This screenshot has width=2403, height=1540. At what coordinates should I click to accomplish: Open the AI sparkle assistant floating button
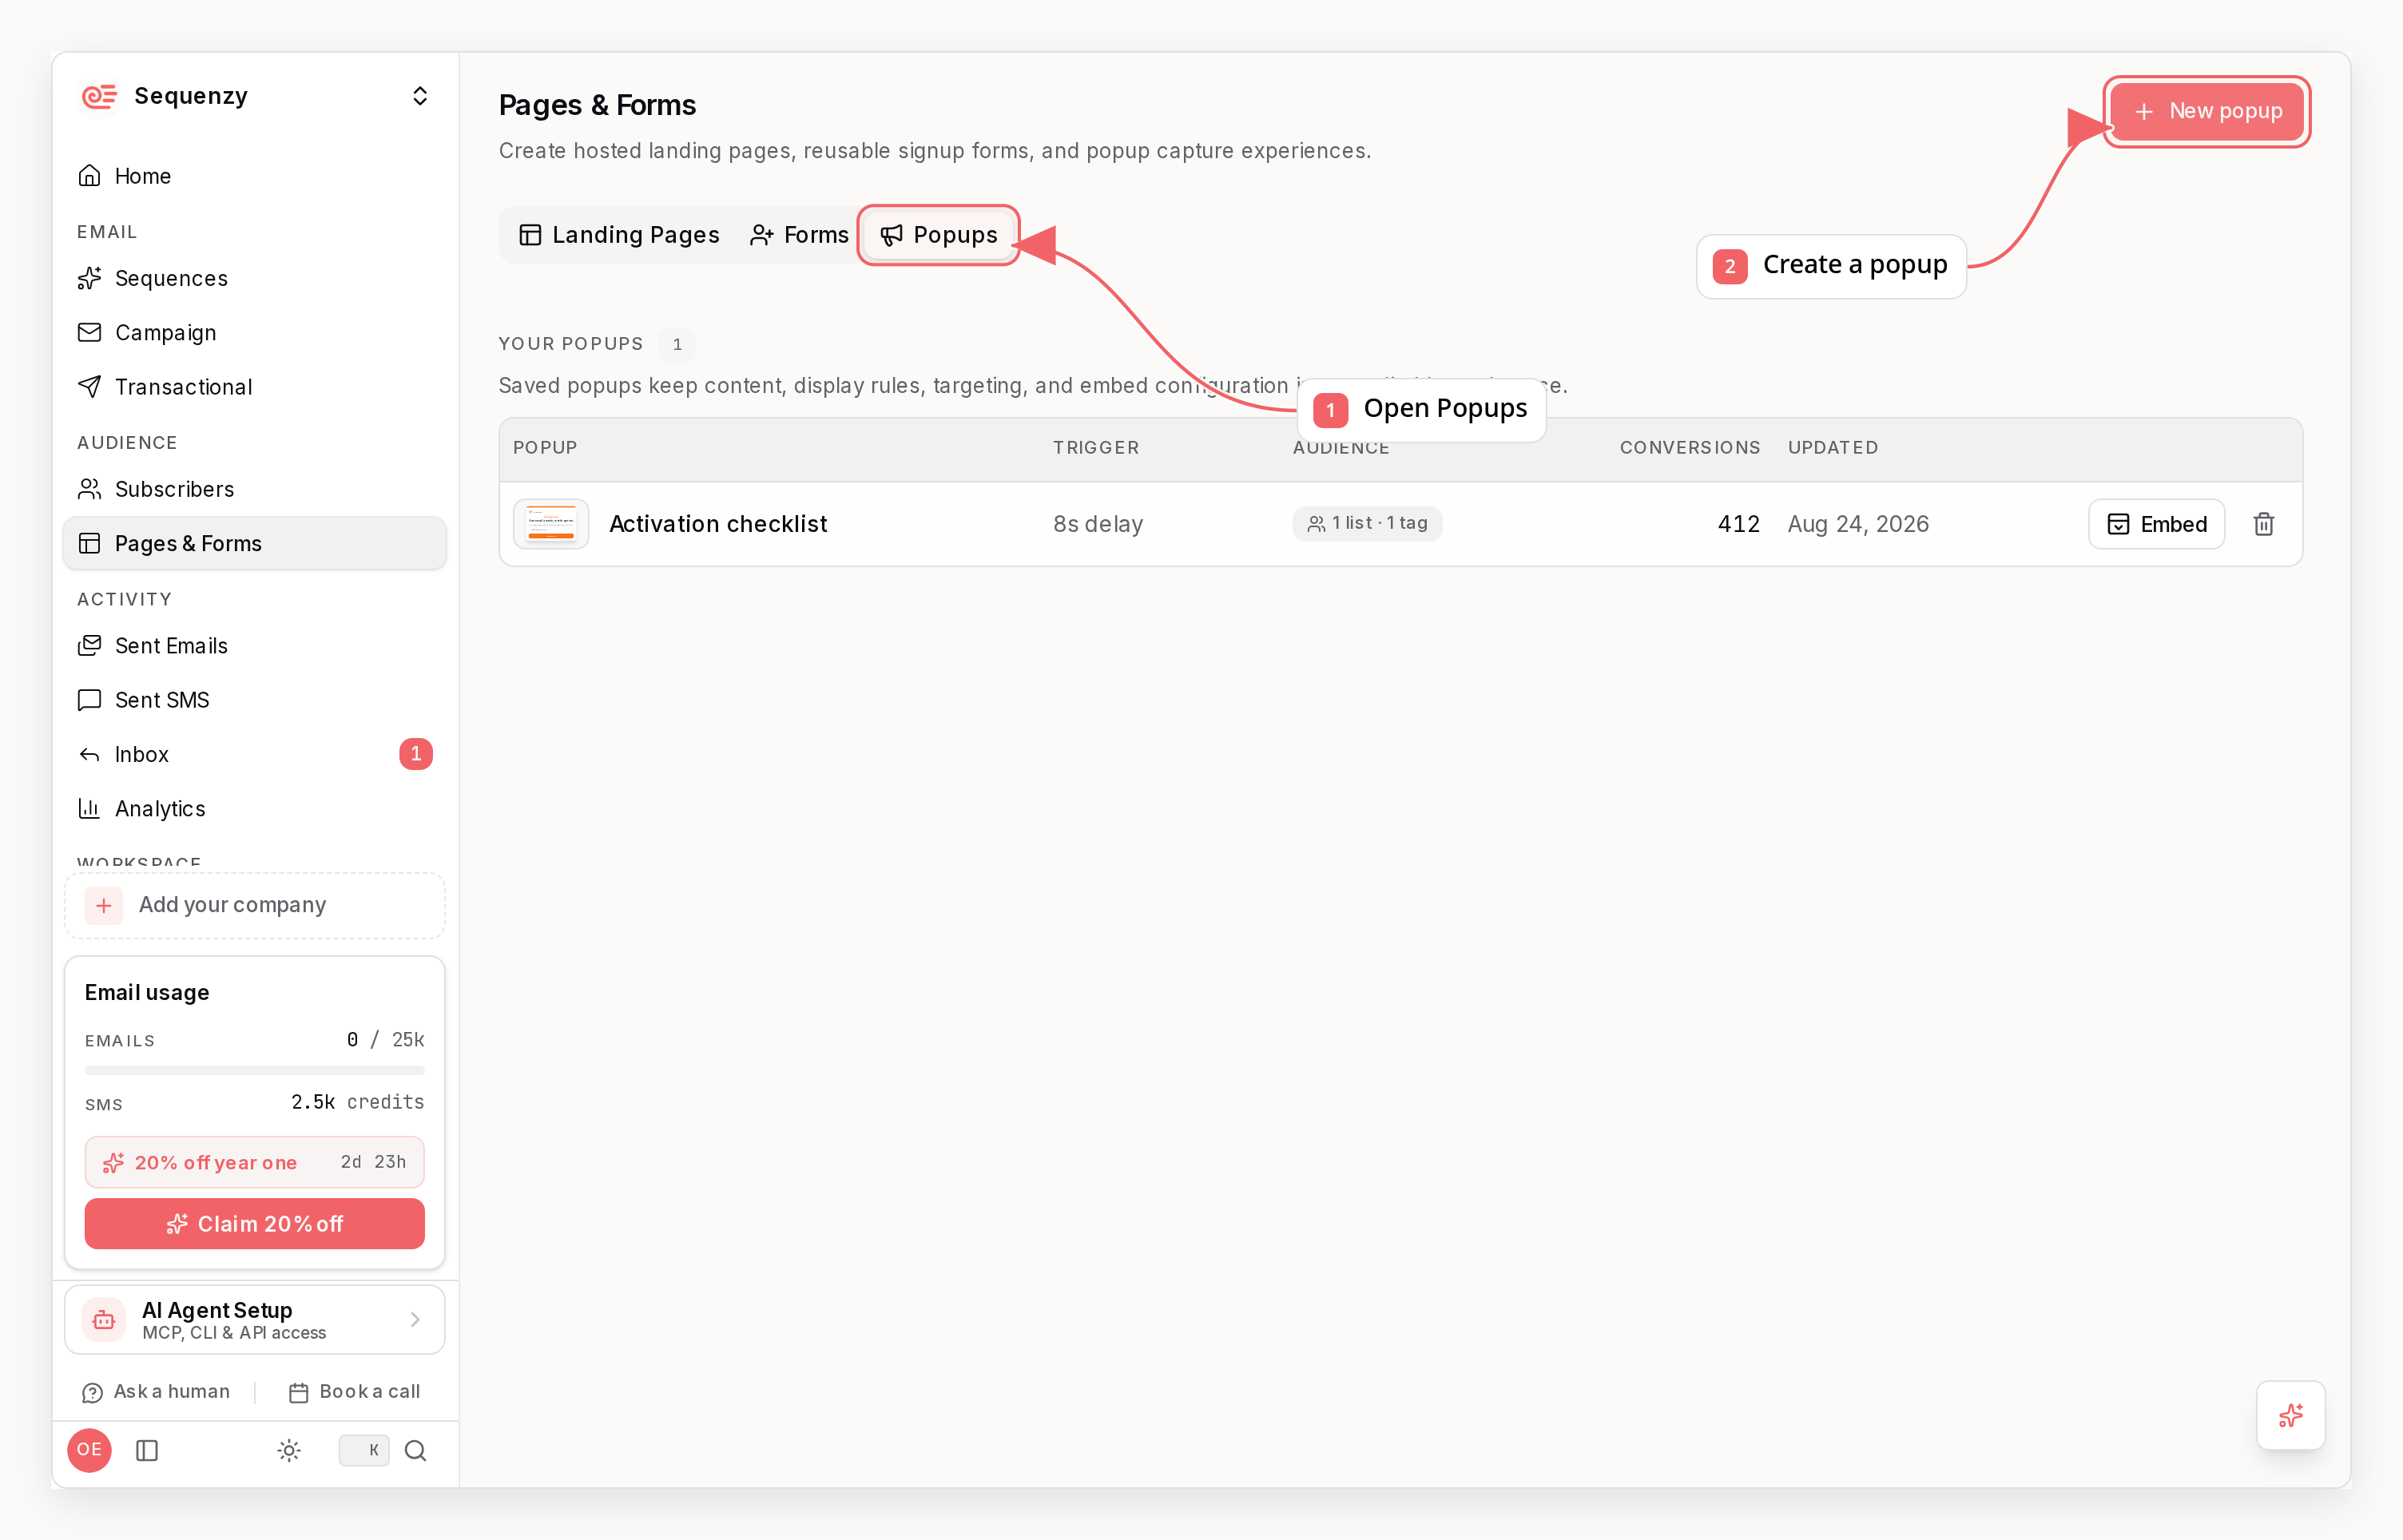tap(2291, 1415)
